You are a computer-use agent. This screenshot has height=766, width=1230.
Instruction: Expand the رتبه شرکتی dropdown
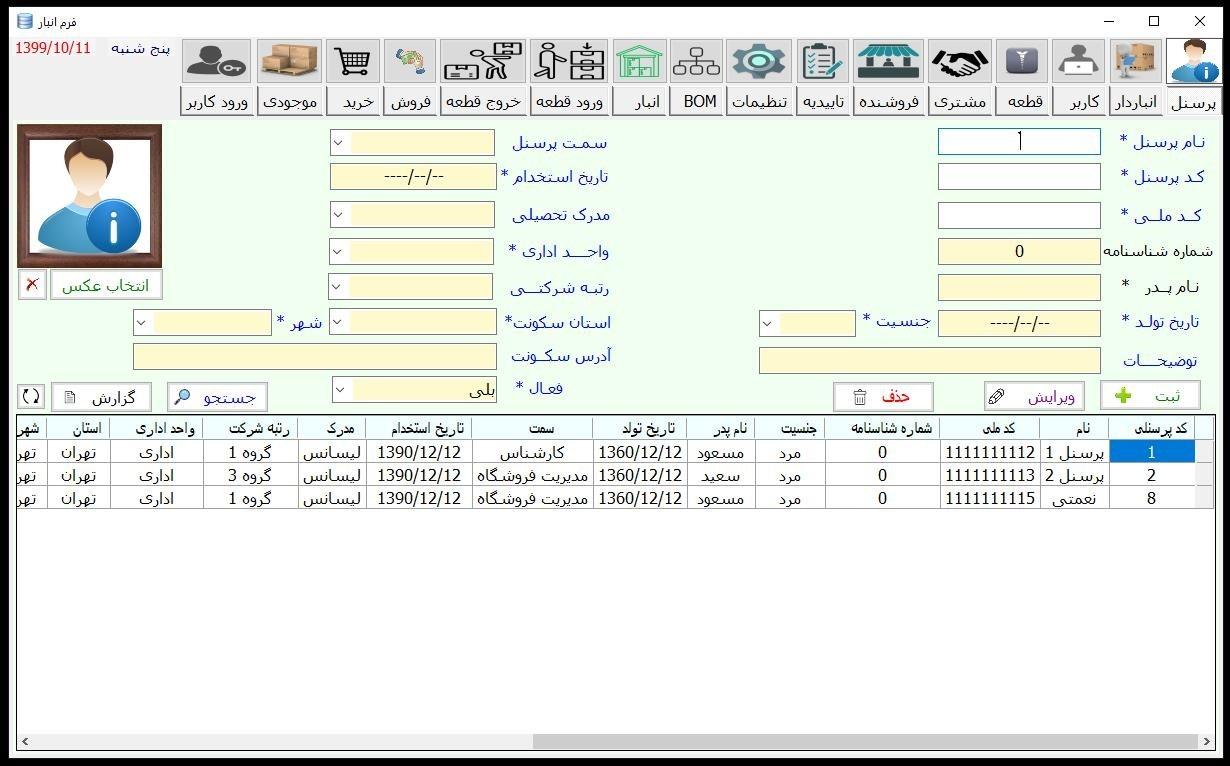pos(338,288)
